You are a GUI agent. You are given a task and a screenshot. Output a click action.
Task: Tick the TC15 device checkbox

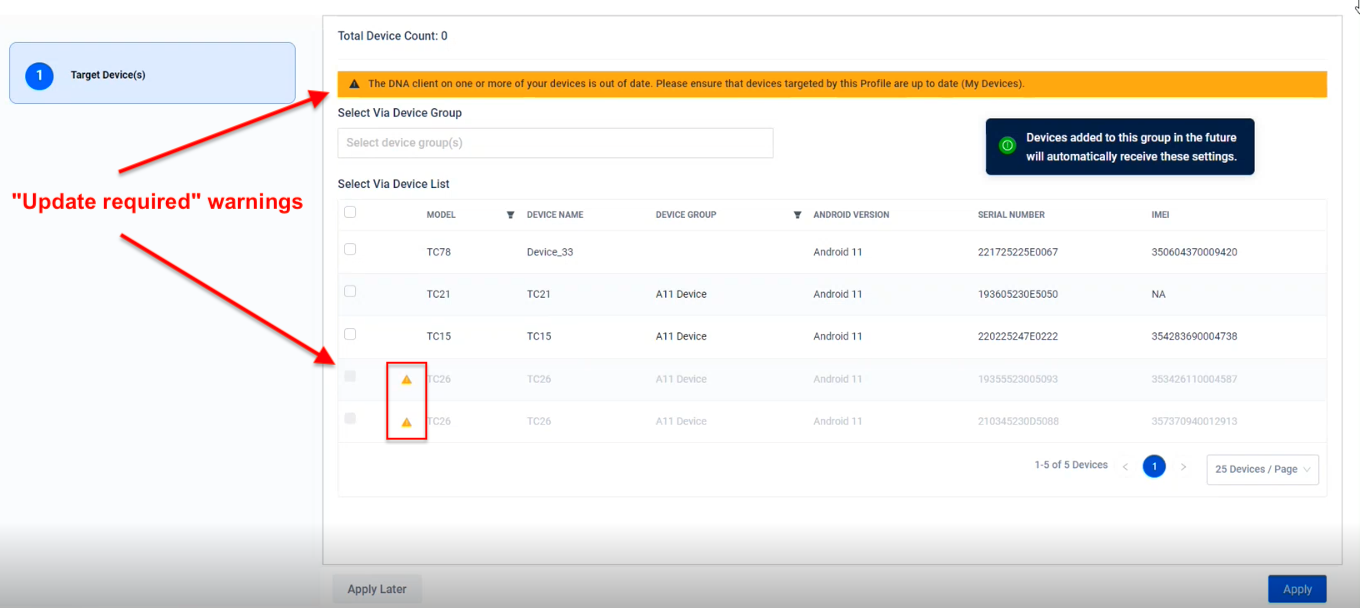pyautogui.click(x=350, y=334)
